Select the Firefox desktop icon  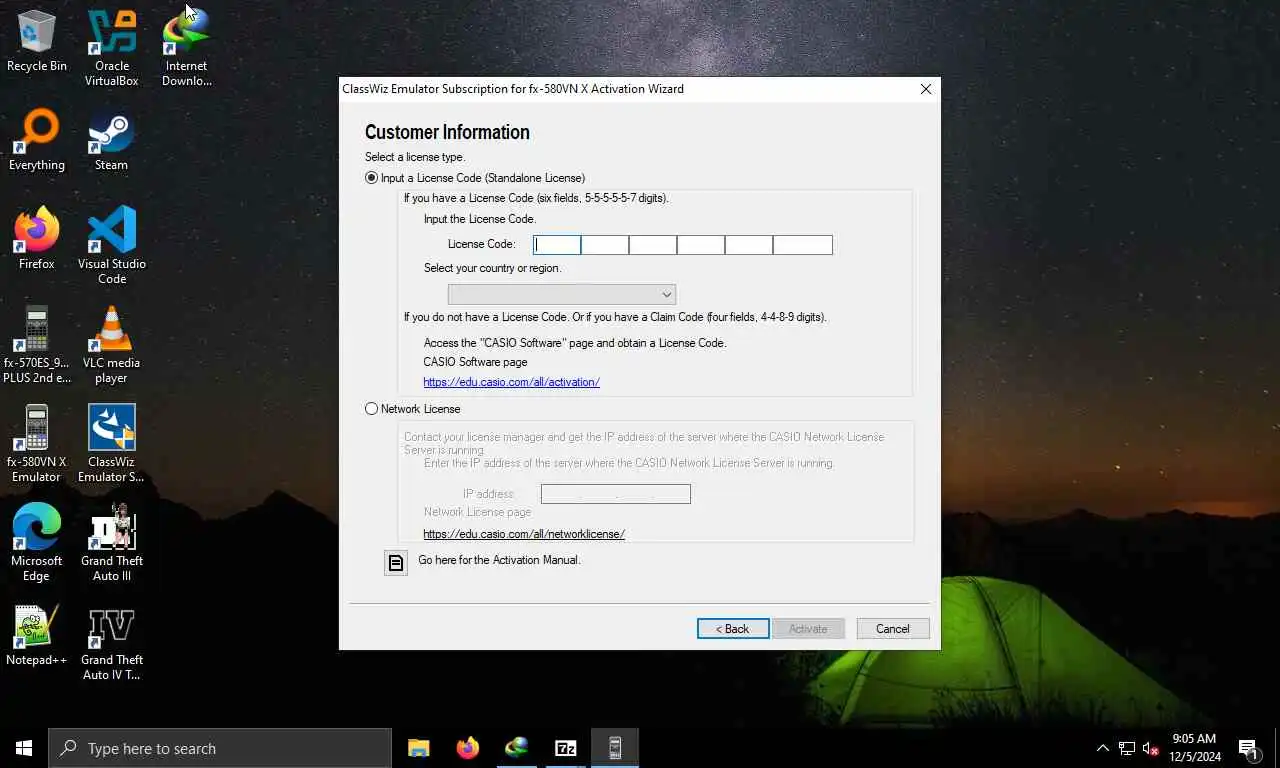click(37, 239)
